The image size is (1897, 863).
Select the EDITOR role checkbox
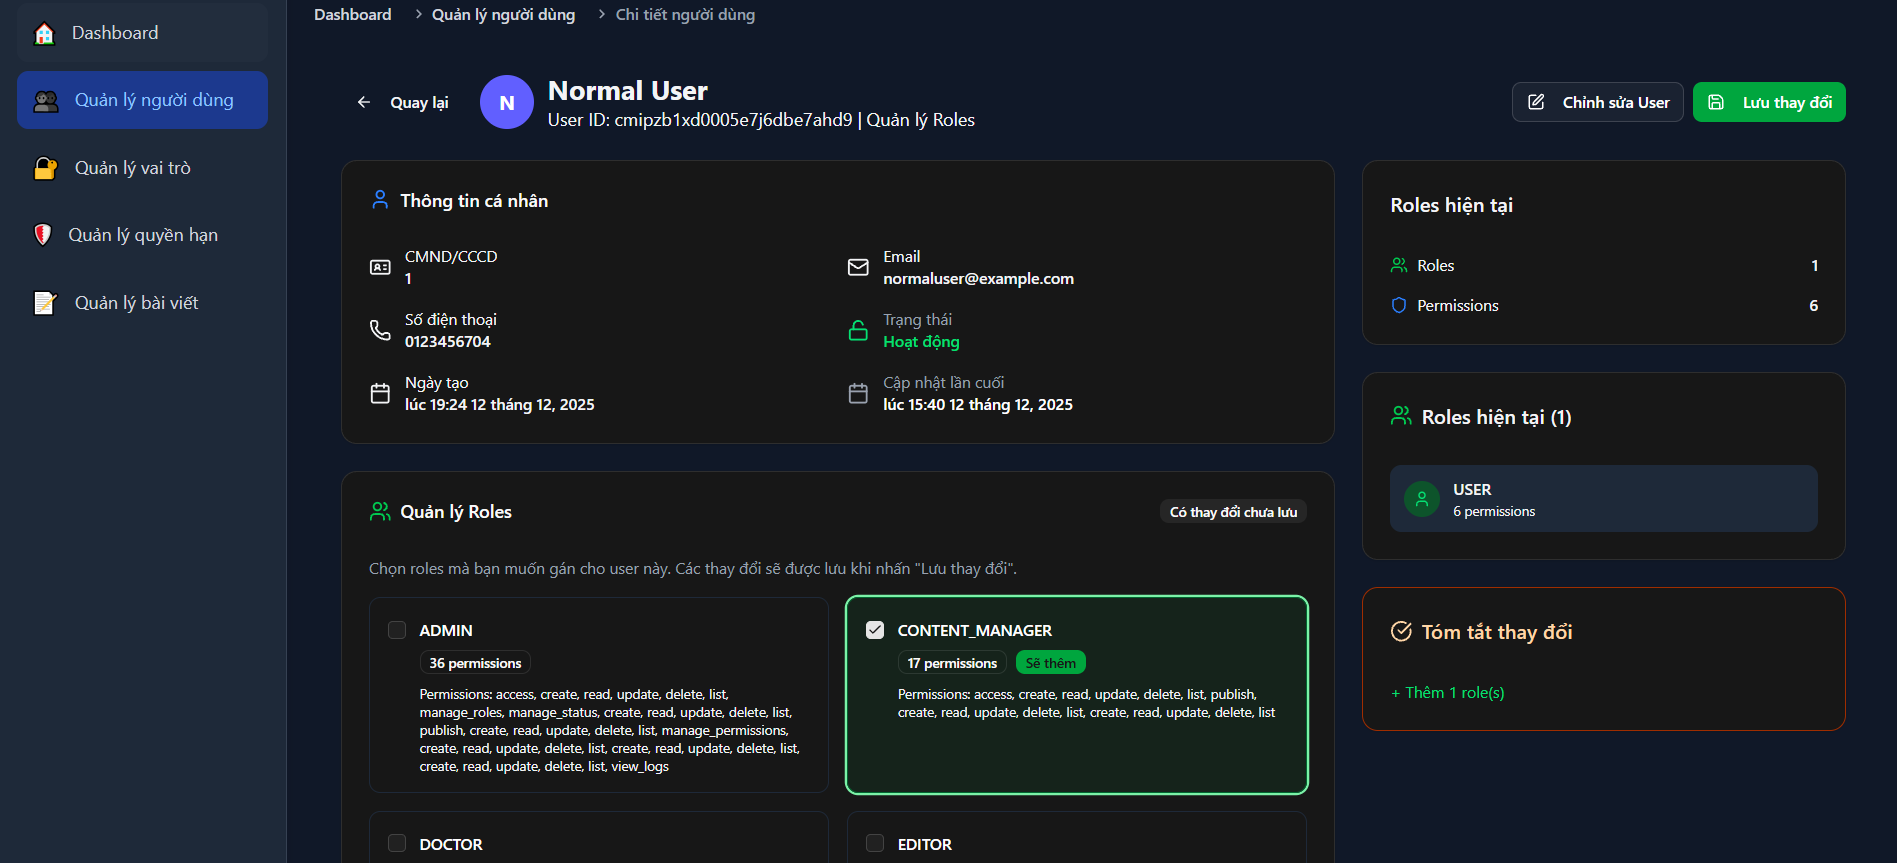[x=875, y=843]
